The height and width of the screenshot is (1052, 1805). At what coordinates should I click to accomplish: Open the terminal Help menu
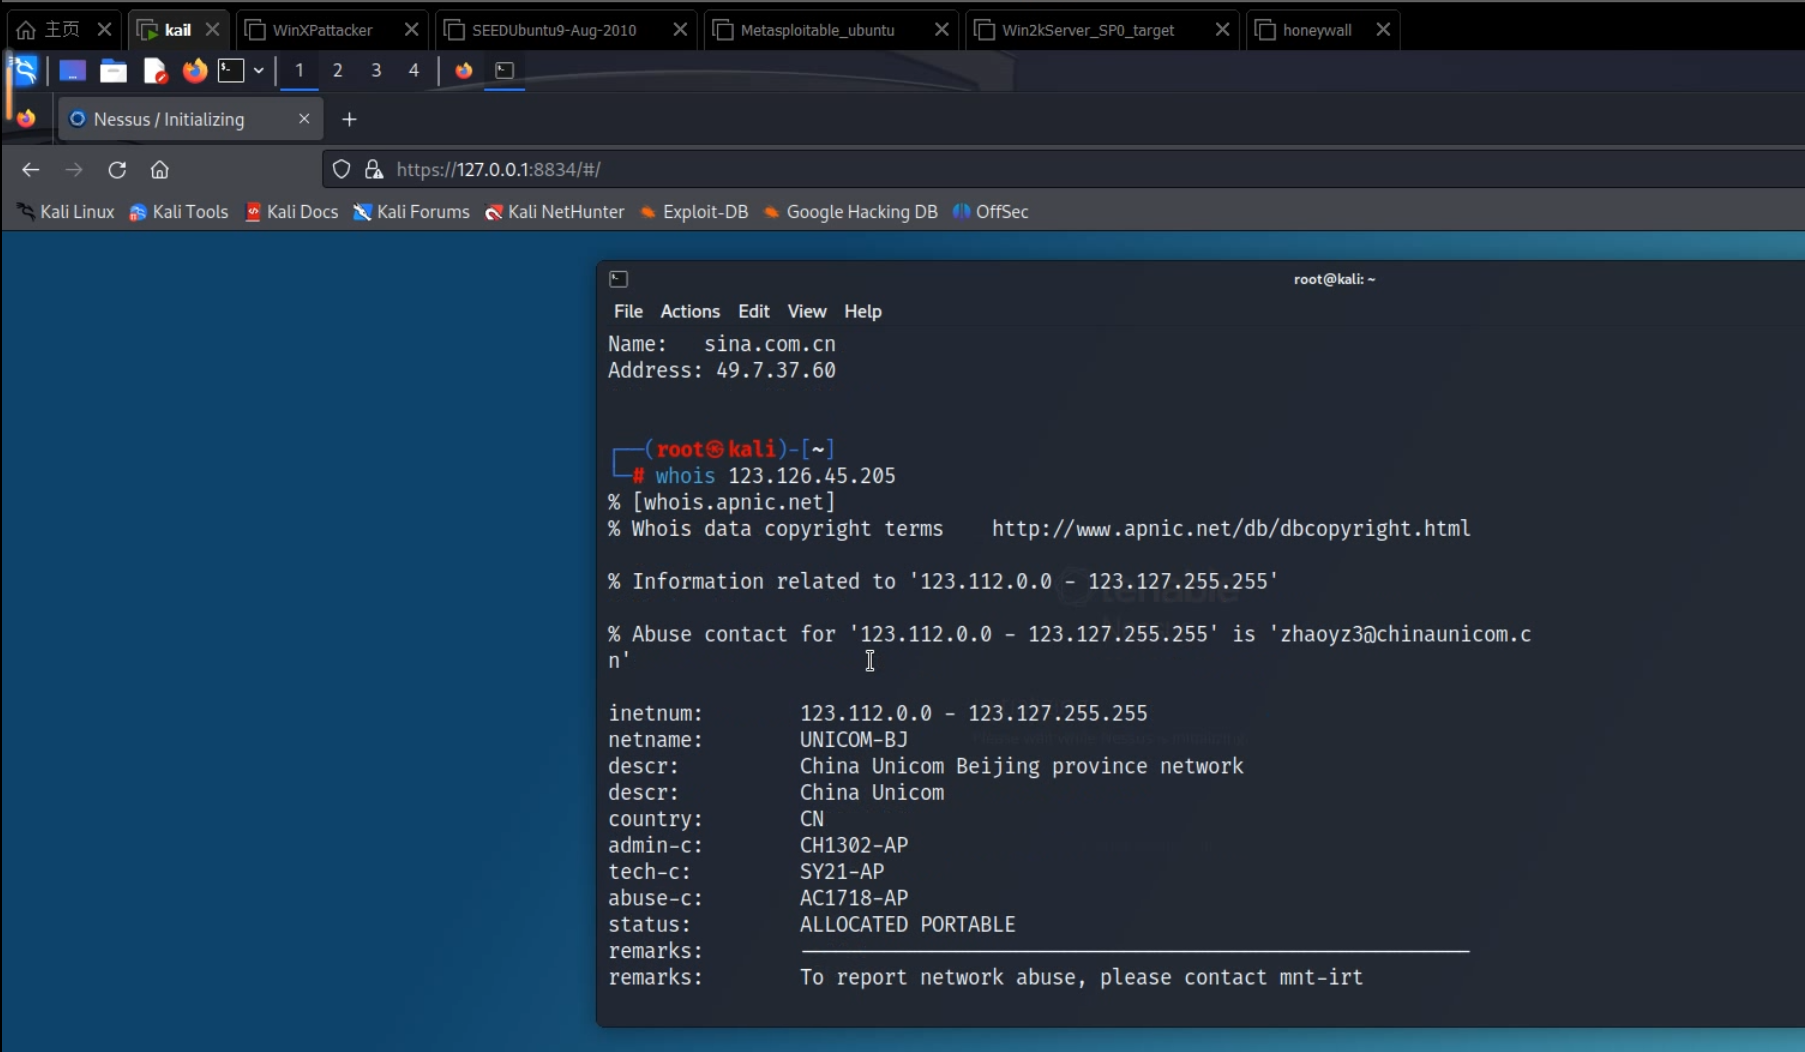pyautogui.click(x=863, y=312)
